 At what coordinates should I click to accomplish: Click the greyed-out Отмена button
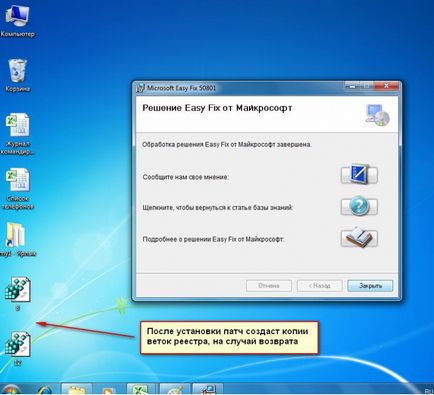tap(269, 286)
